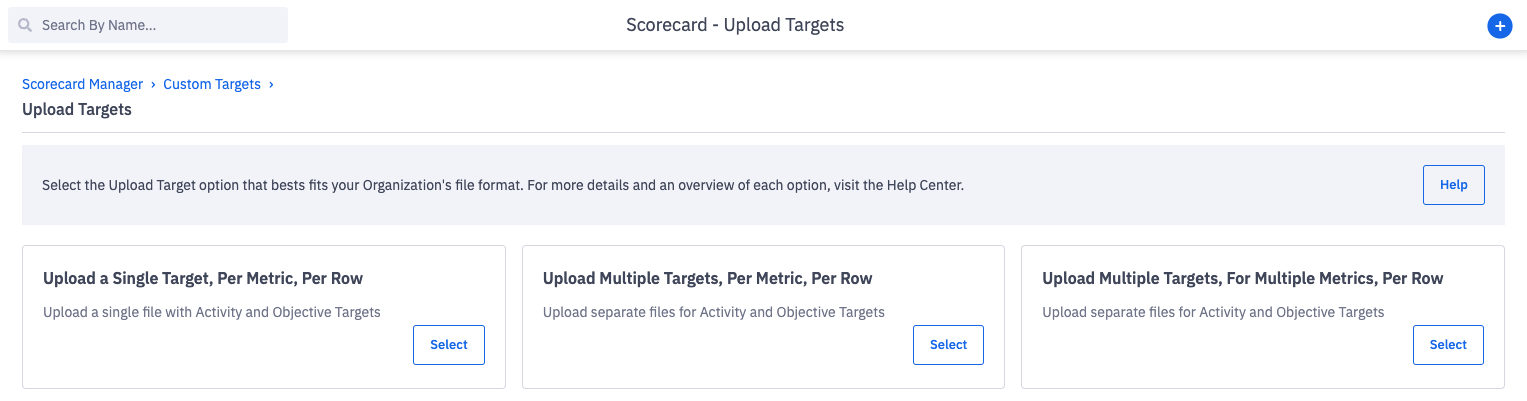Select Multiple Targets, For Multiple Metrics option
This screenshot has height=401, width=1527.
tap(1447, 345)
